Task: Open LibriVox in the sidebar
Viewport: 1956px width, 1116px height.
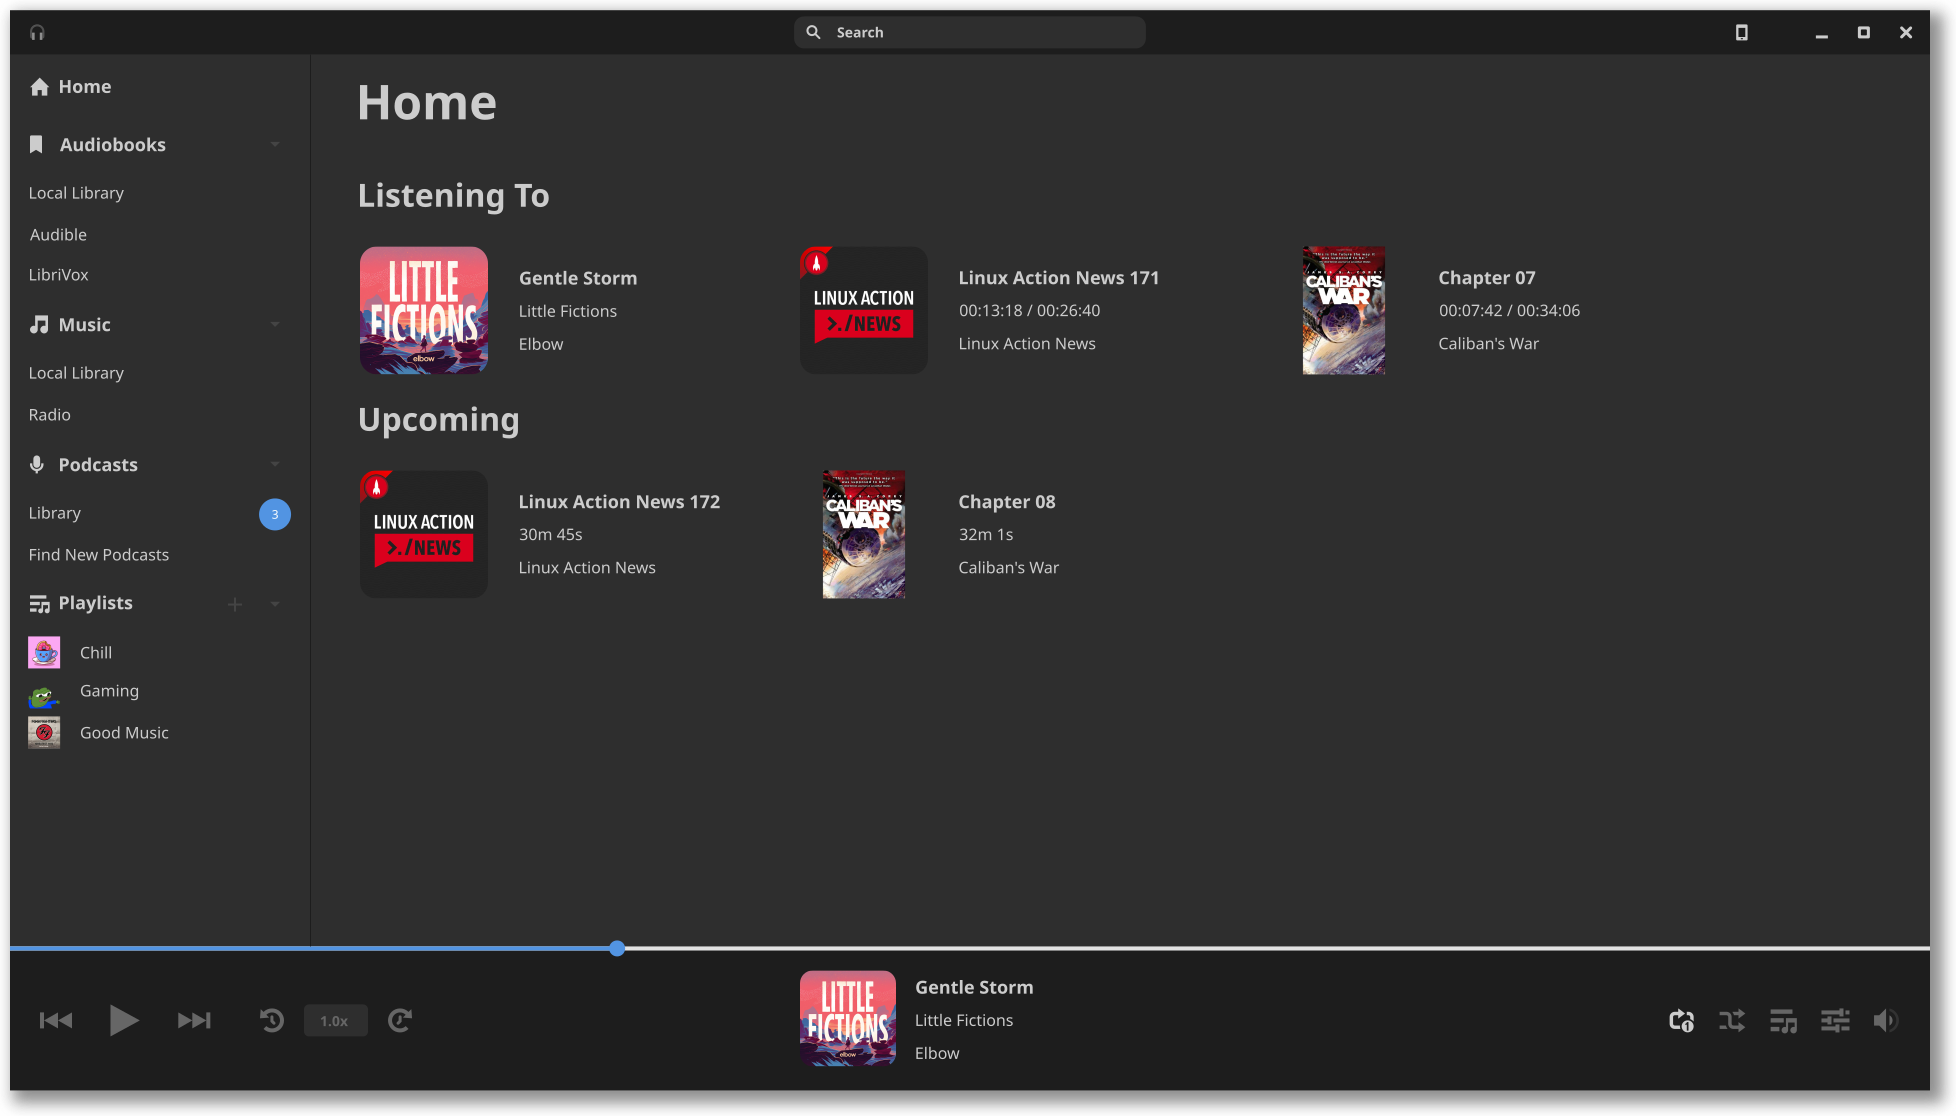Action: coord(58,275)
